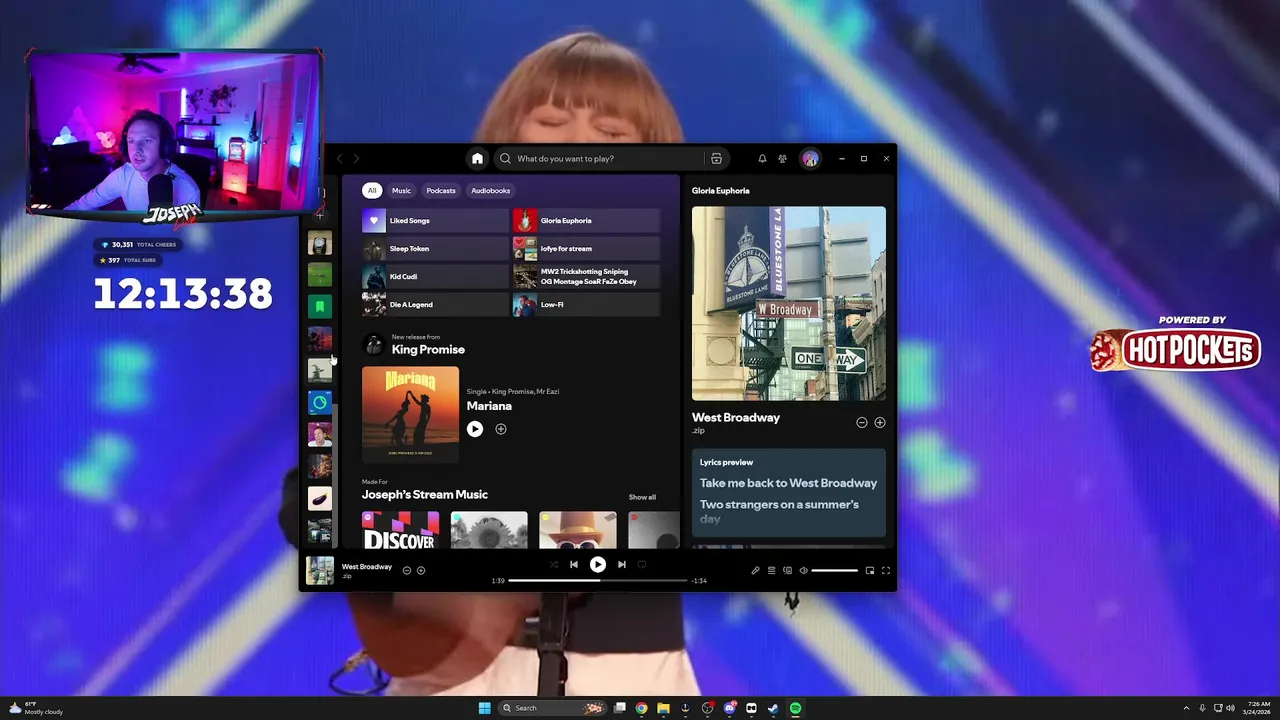Expand the system tray hidden icons chevron
This screenshot has height=720, width=1280.
[1186, 708]
